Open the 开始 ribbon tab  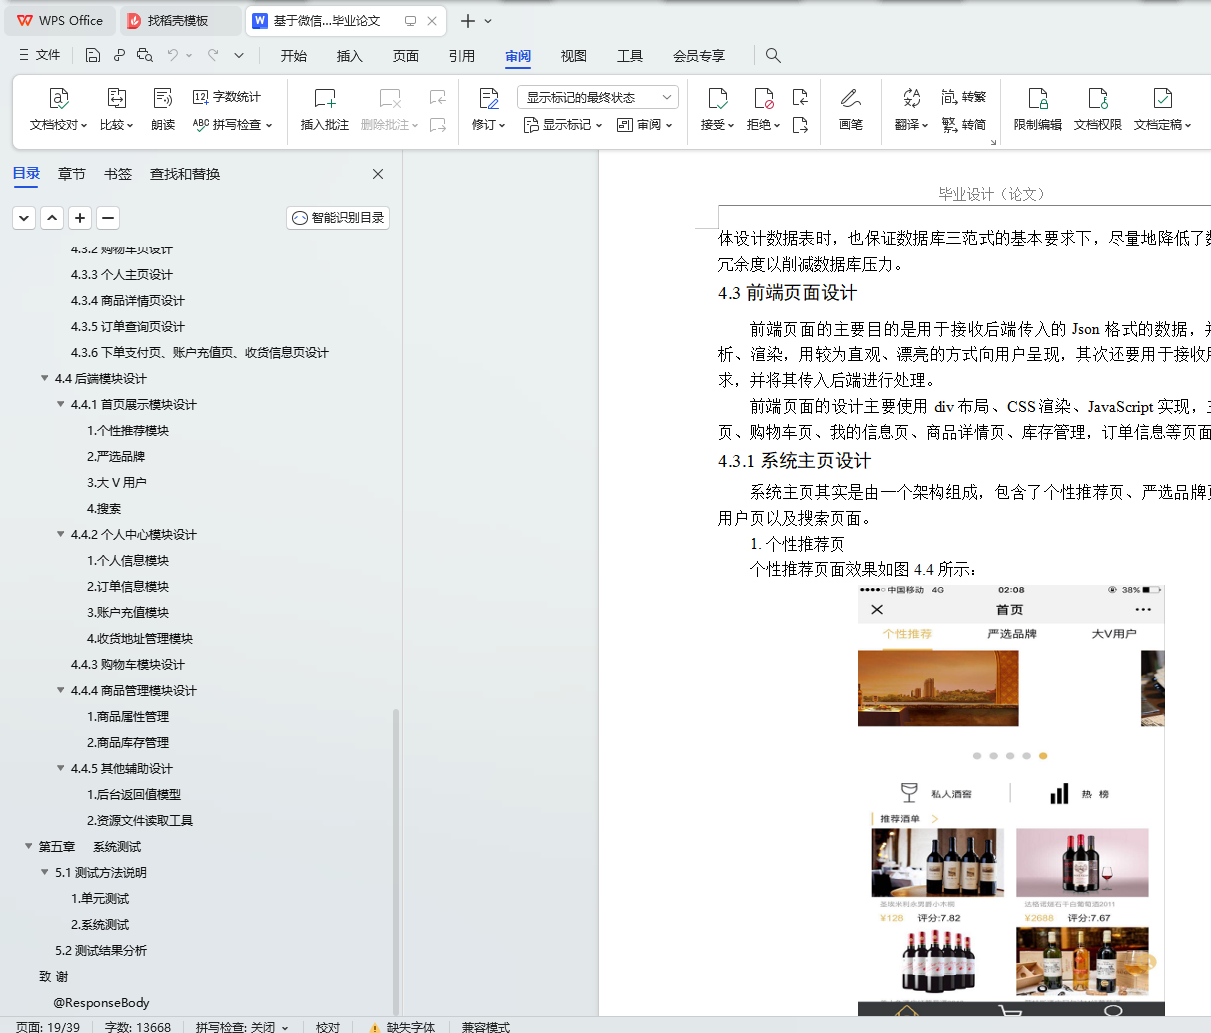(294, 56)
